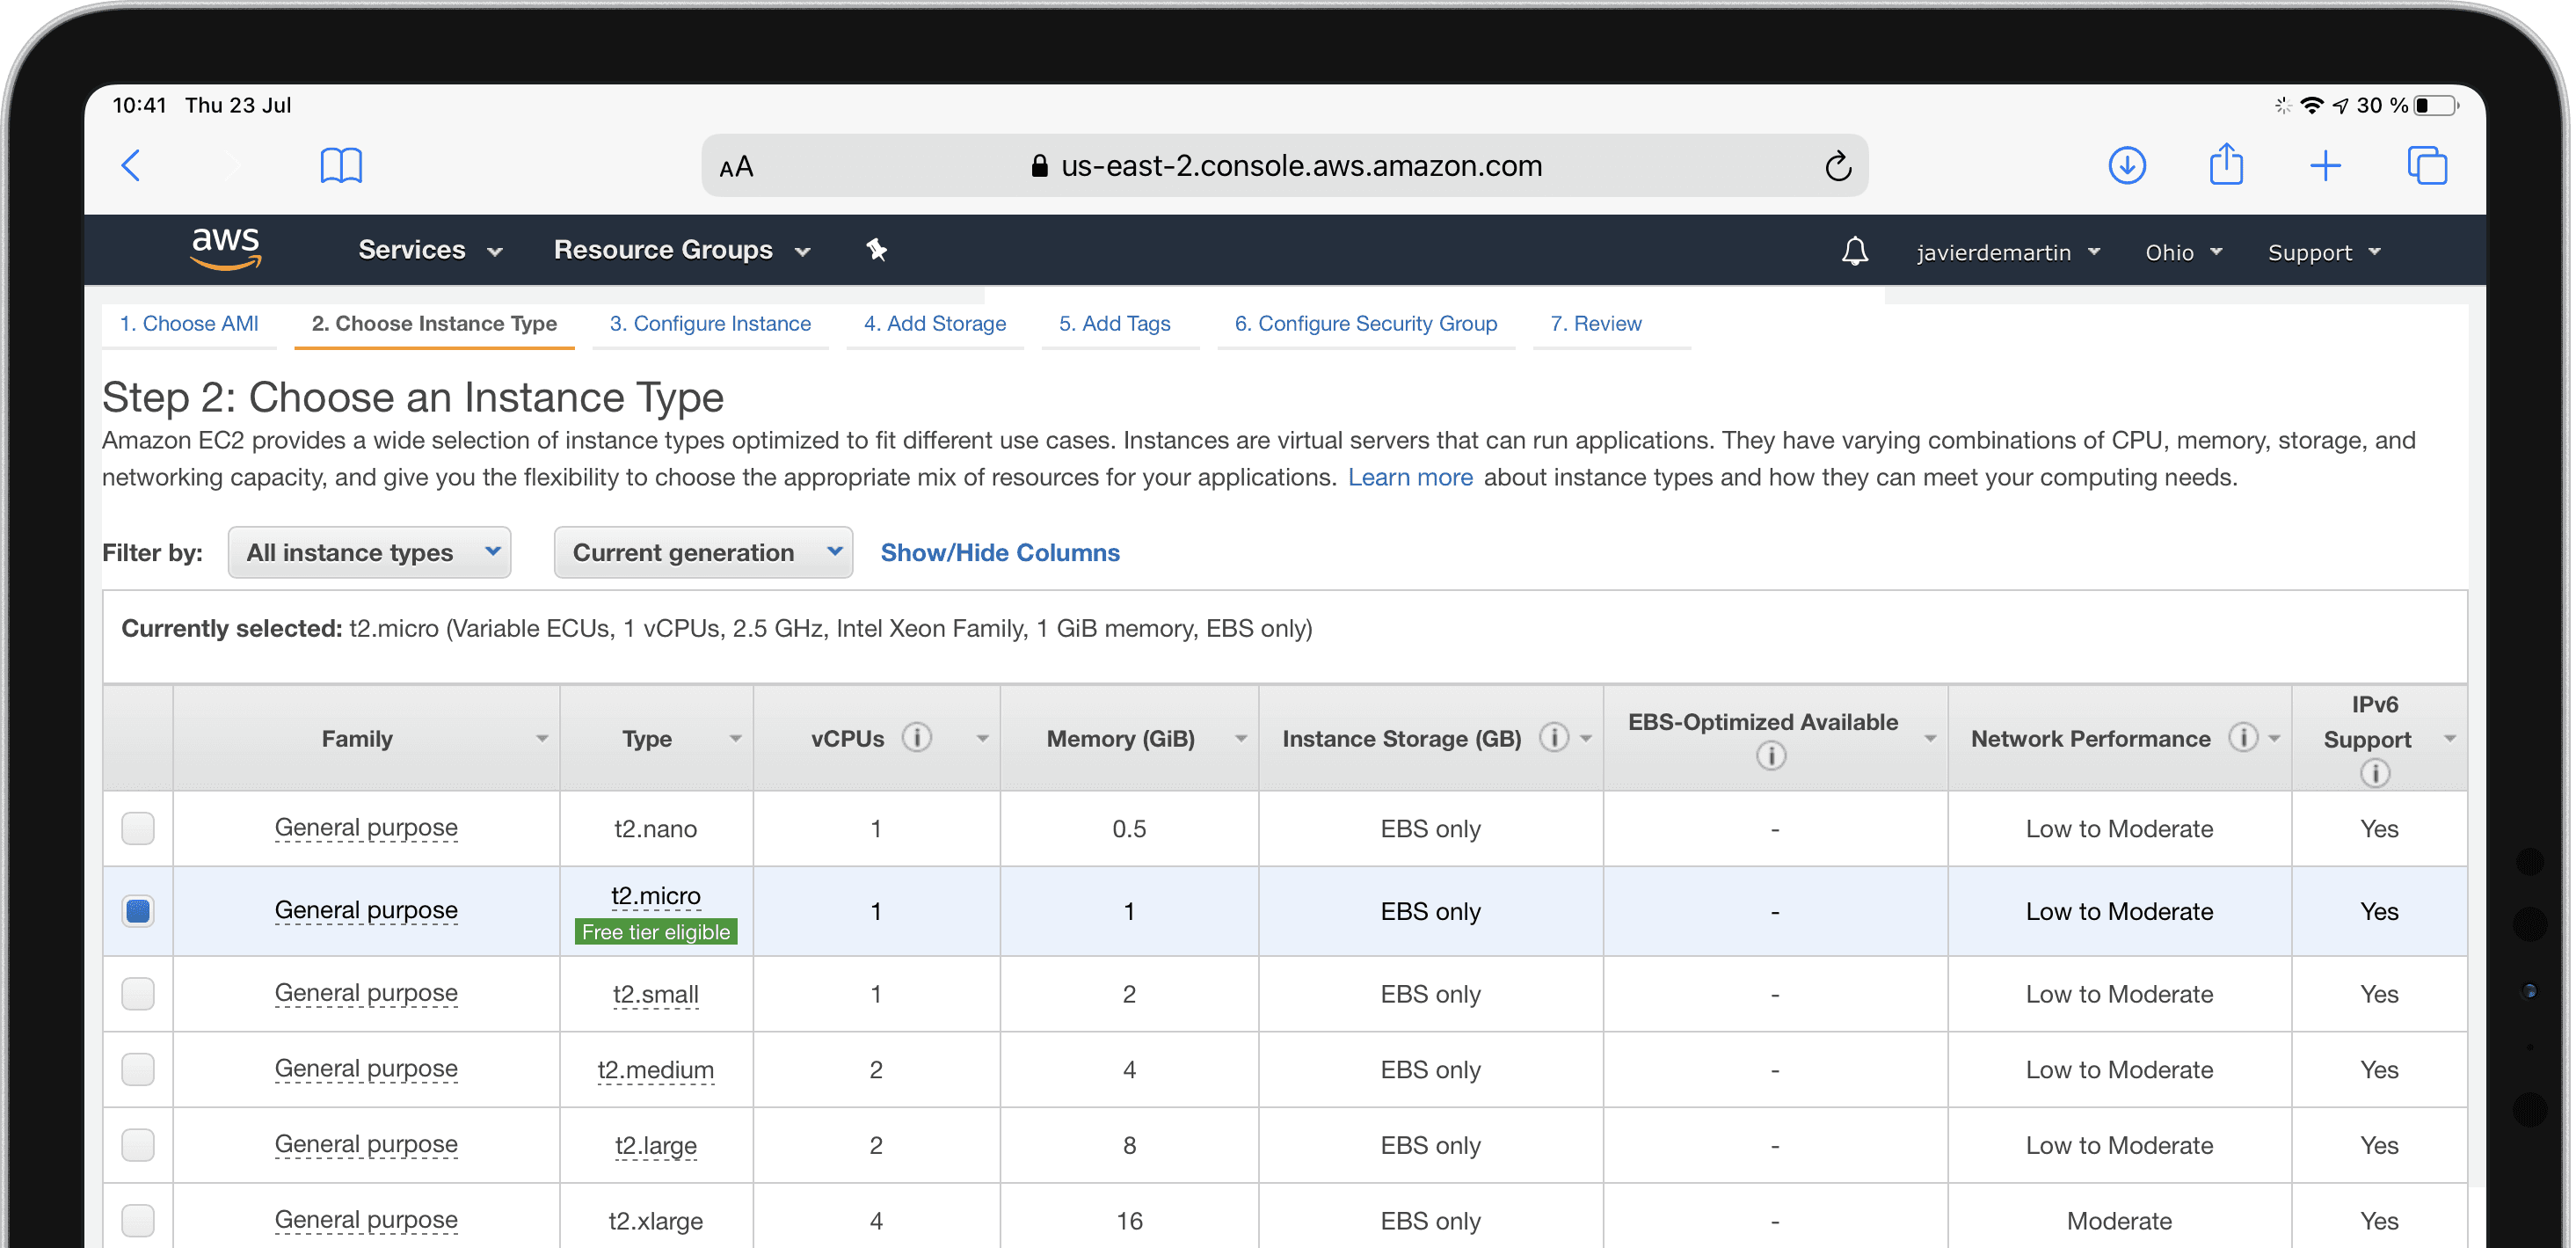Go to 6. Configure Security Group tab

coord(1366,324)
